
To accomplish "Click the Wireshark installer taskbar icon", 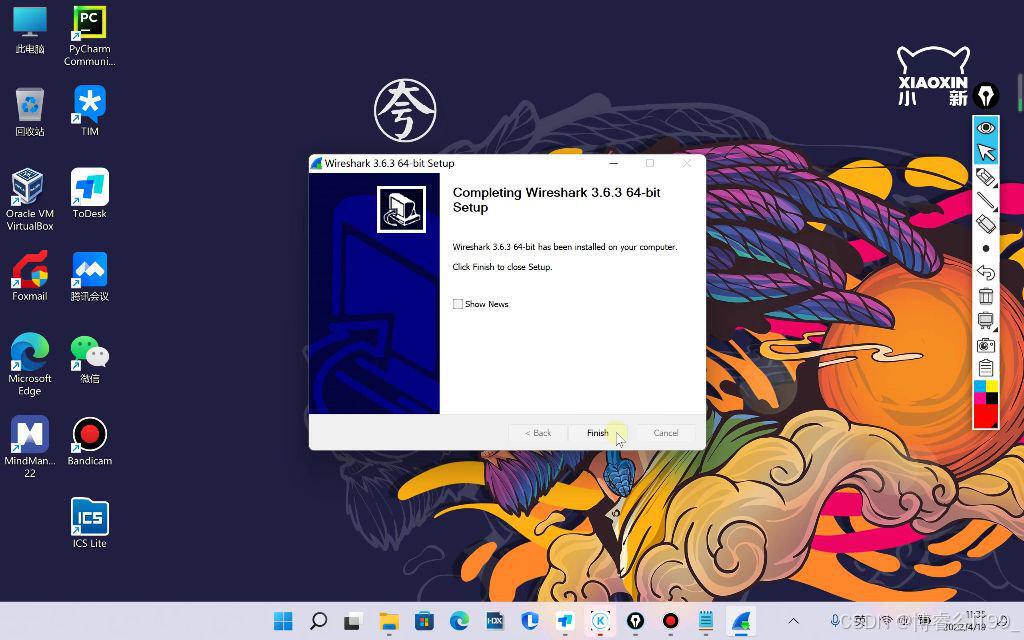I will tap(741, 621).
